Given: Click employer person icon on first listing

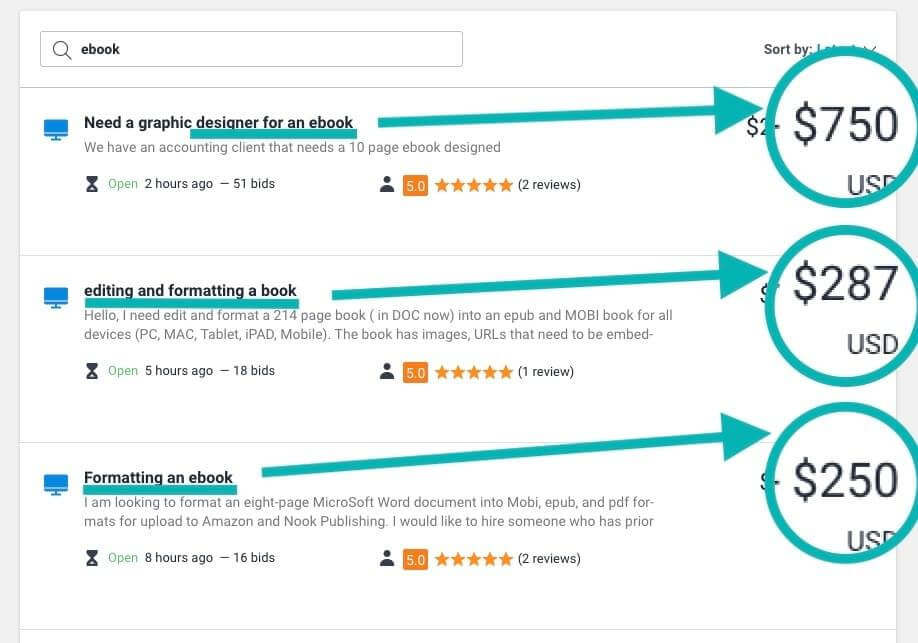Looking at the screenshot, I should pyautogui.click(x=387, y=184).
